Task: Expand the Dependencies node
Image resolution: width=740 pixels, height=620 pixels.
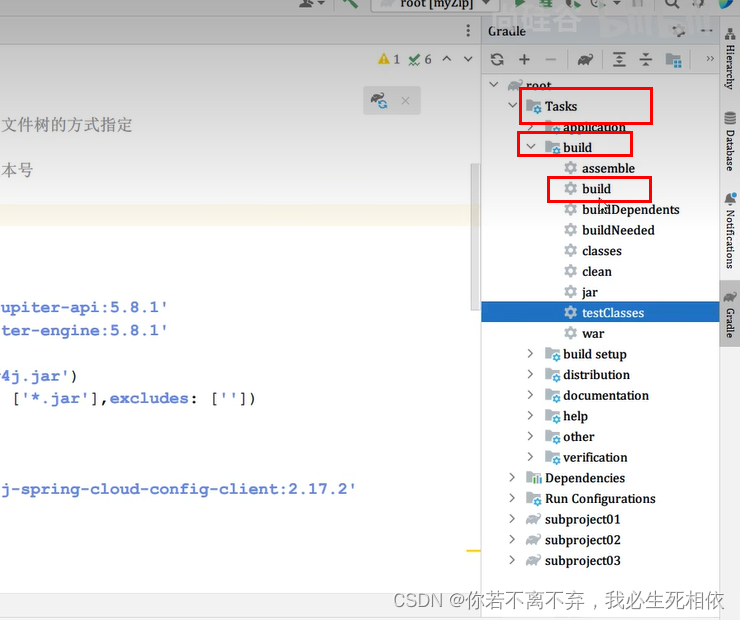Action: click(512, 478)
